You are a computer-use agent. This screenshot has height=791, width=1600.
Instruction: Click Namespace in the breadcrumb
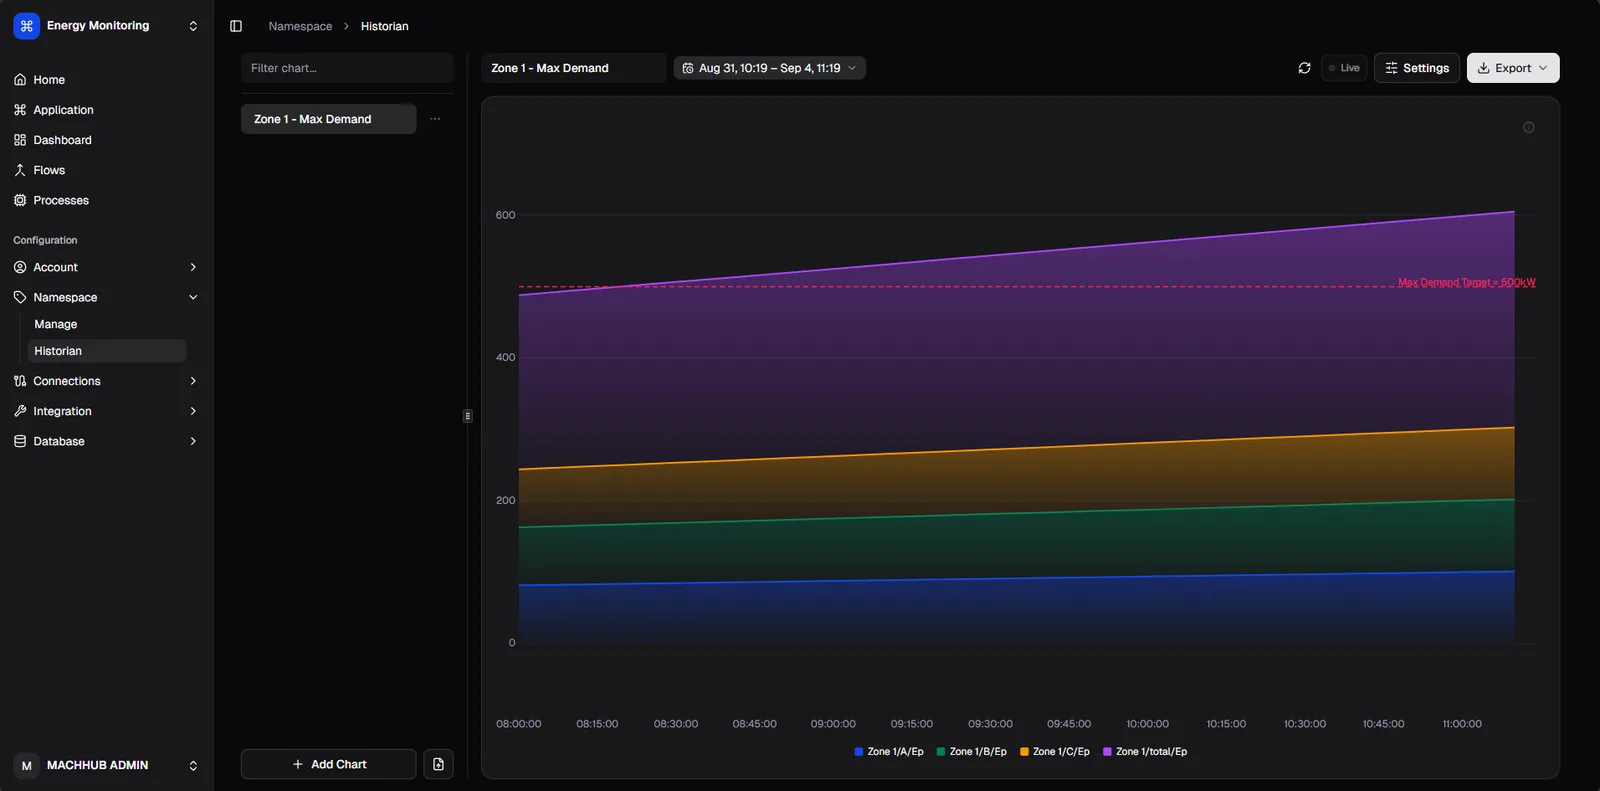(300, 26)
